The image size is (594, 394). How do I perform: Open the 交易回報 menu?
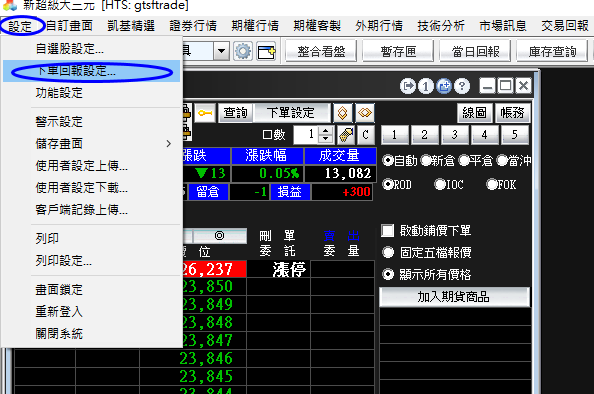tap(565, 26)
